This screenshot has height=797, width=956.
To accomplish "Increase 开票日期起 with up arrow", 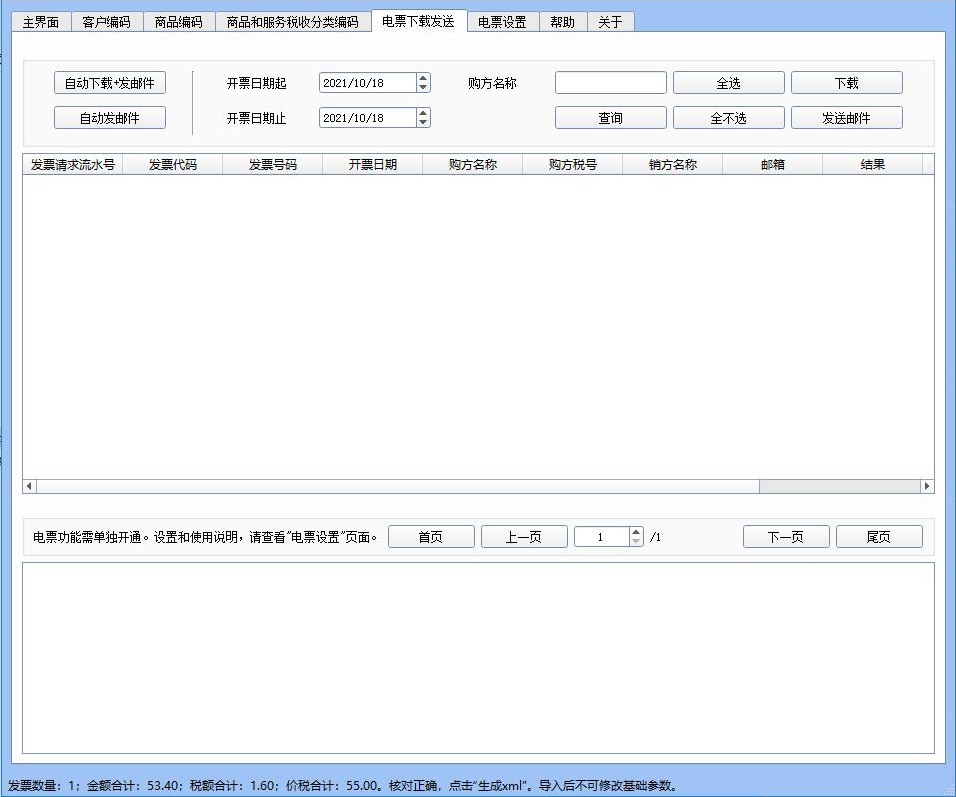I will click(x=423, y=78).
